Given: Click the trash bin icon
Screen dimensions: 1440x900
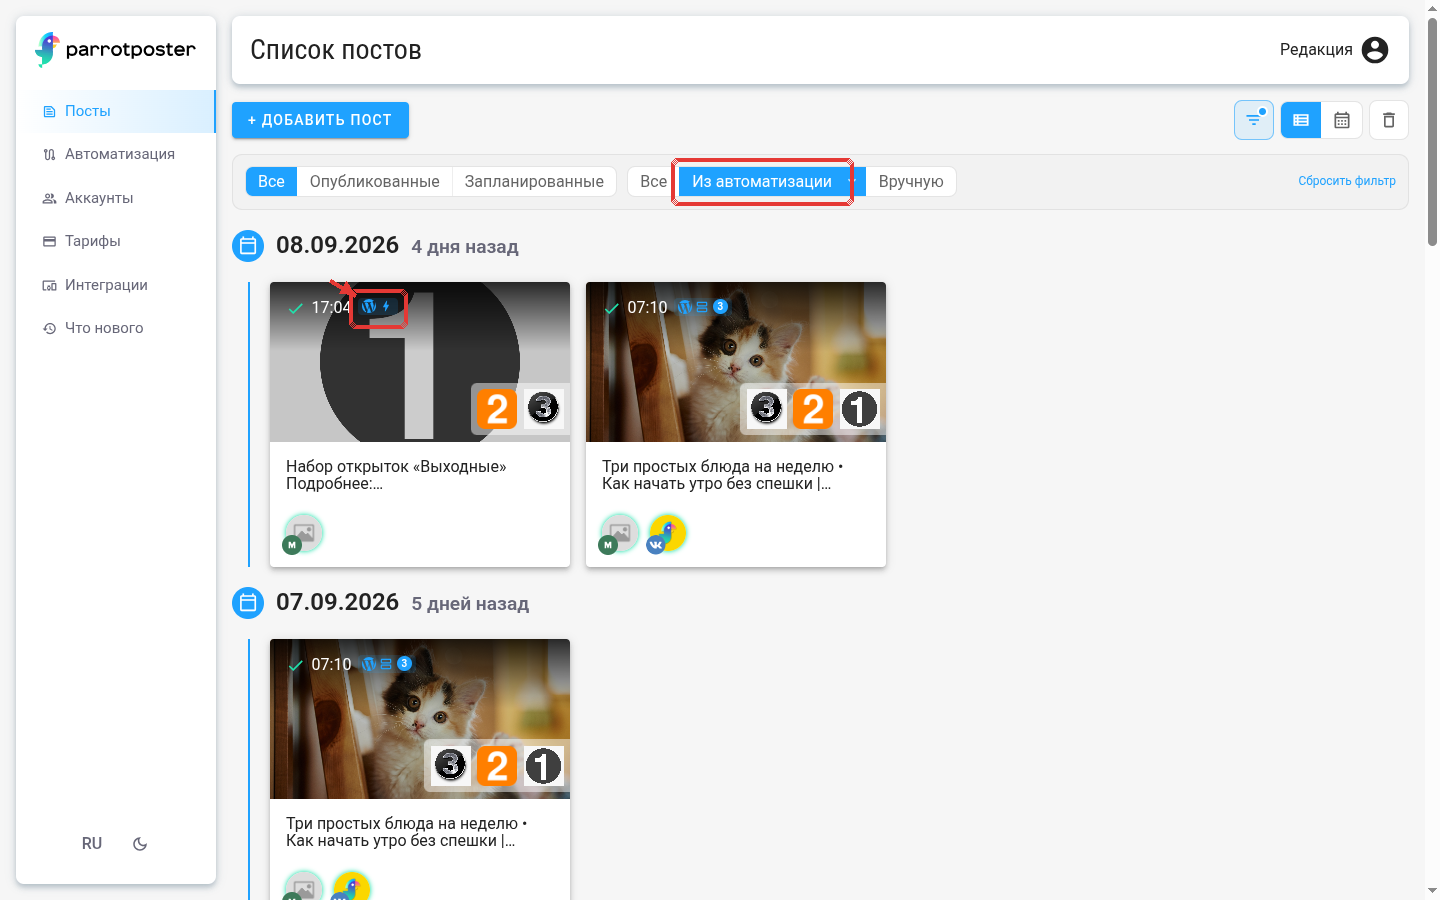Looking at the screenshot, I should tap(1389, 120).
